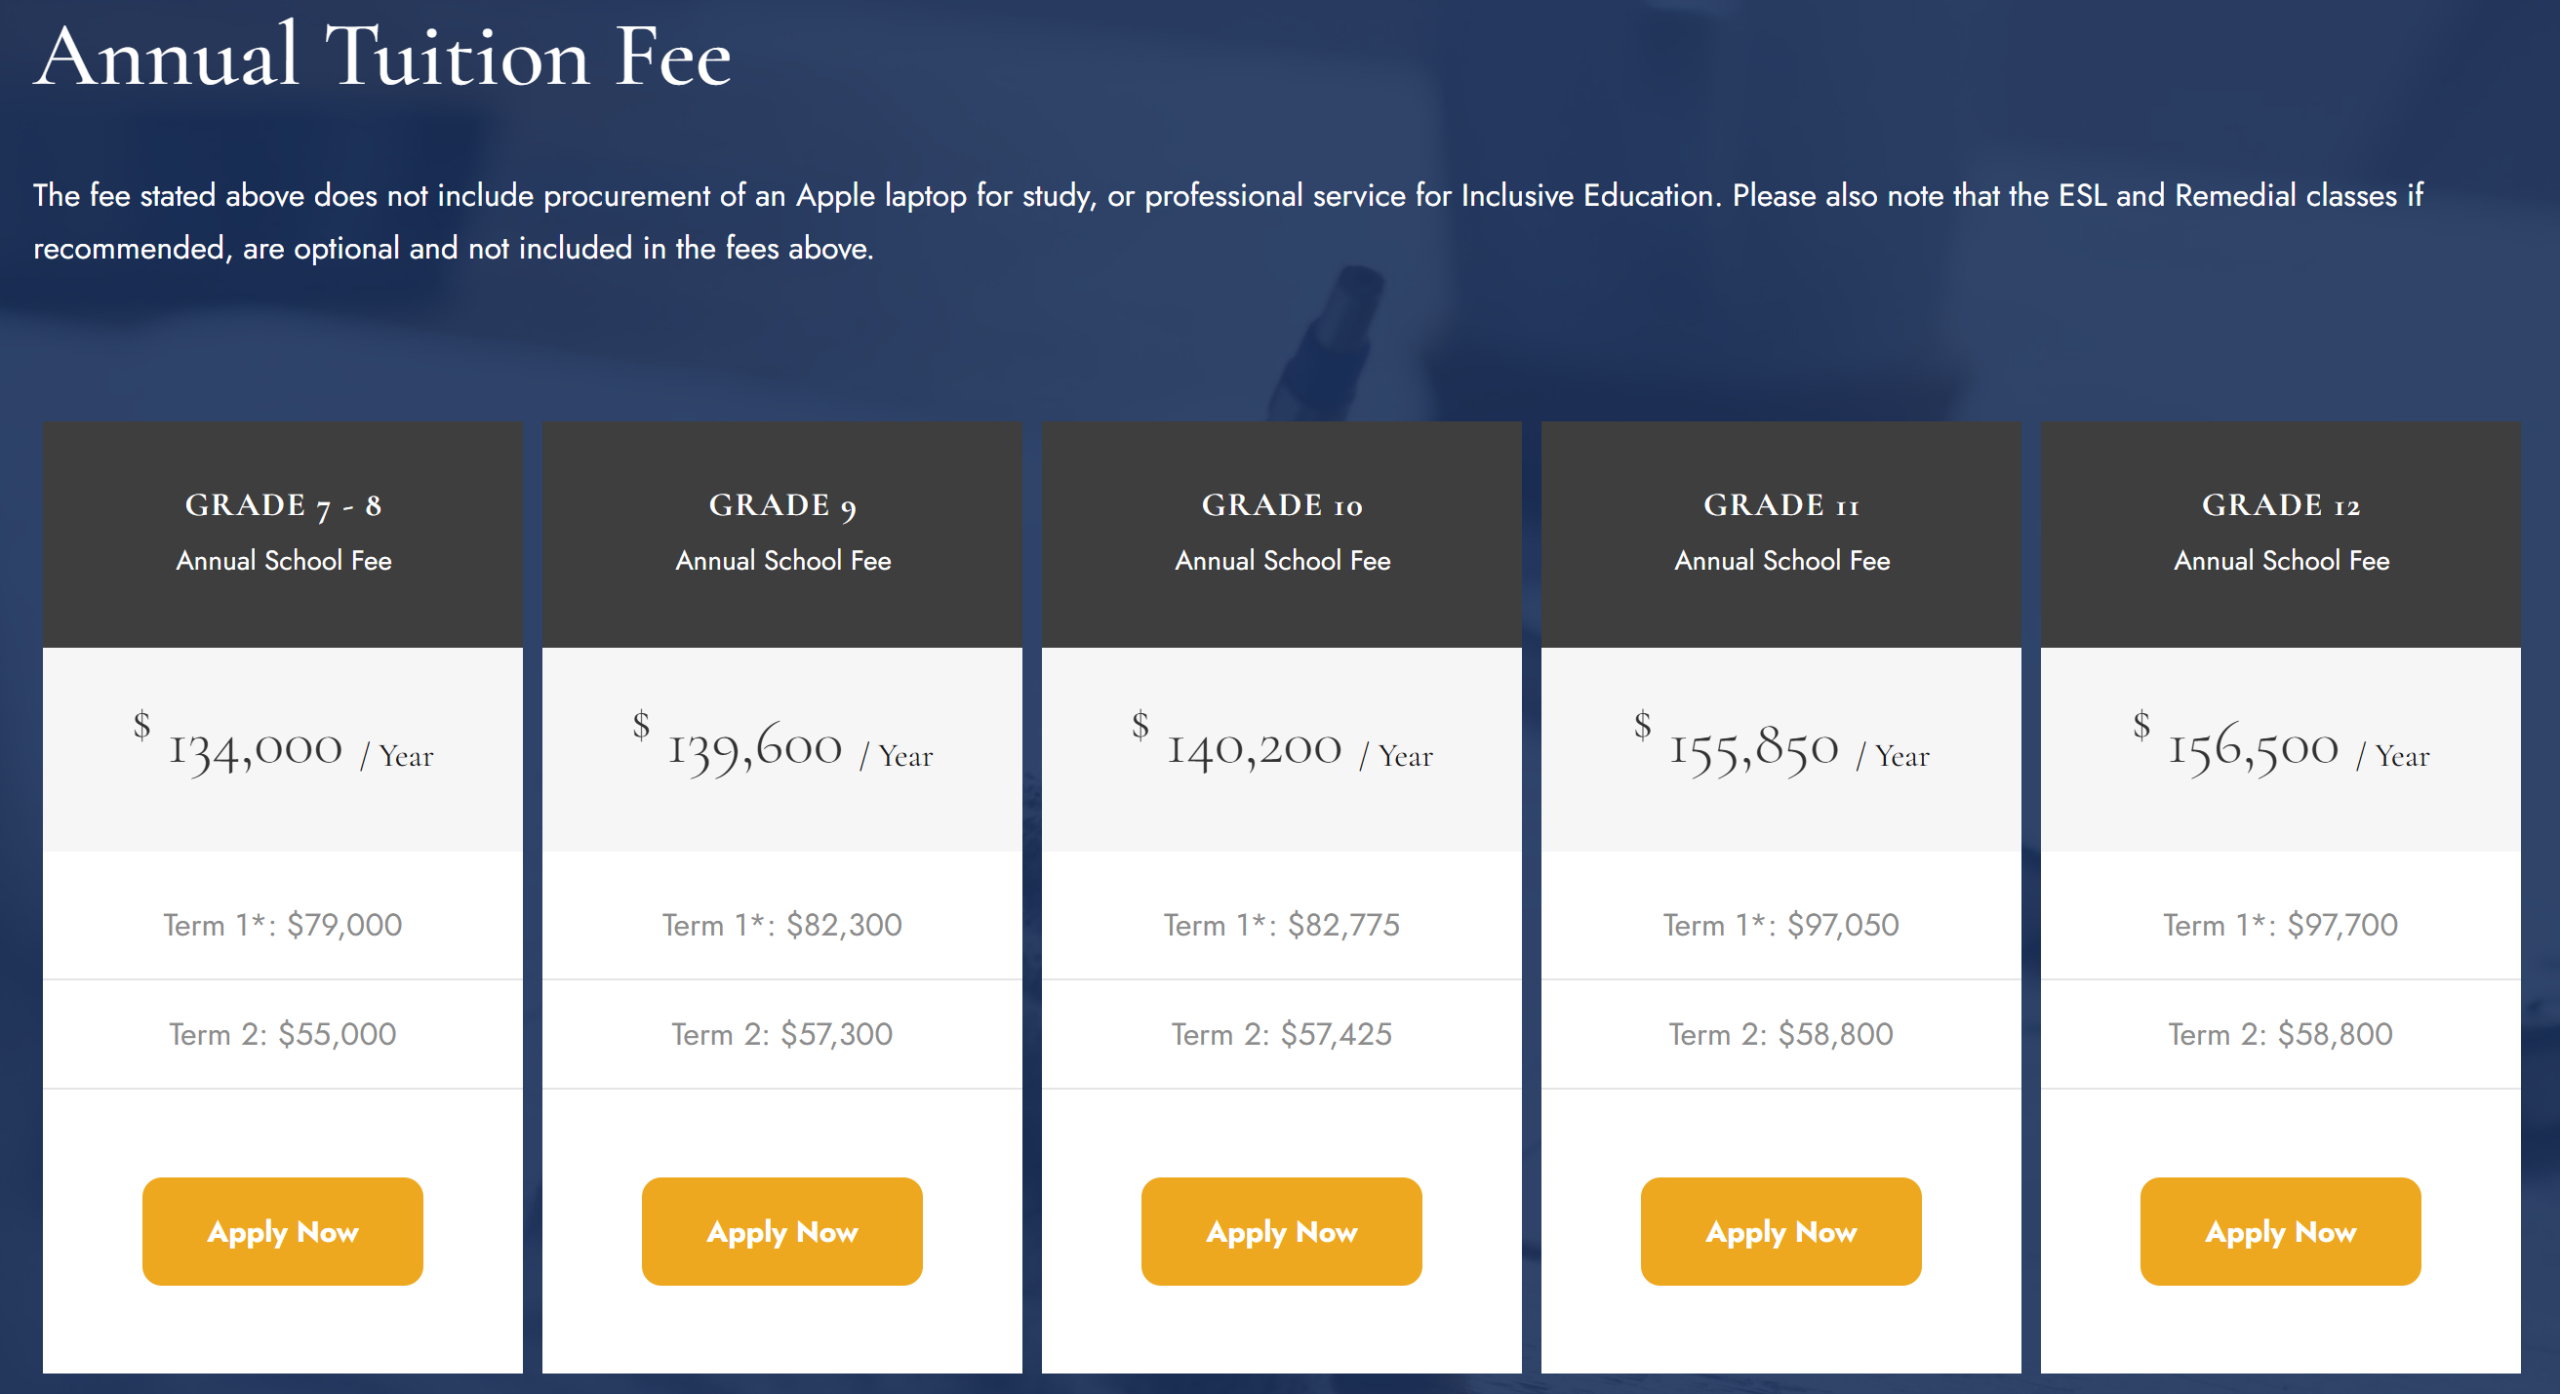Click the Term 1 $79,000 row
Viewport: 2560px width, 1394px height.
pyautogui.click(x=283, y=925)
